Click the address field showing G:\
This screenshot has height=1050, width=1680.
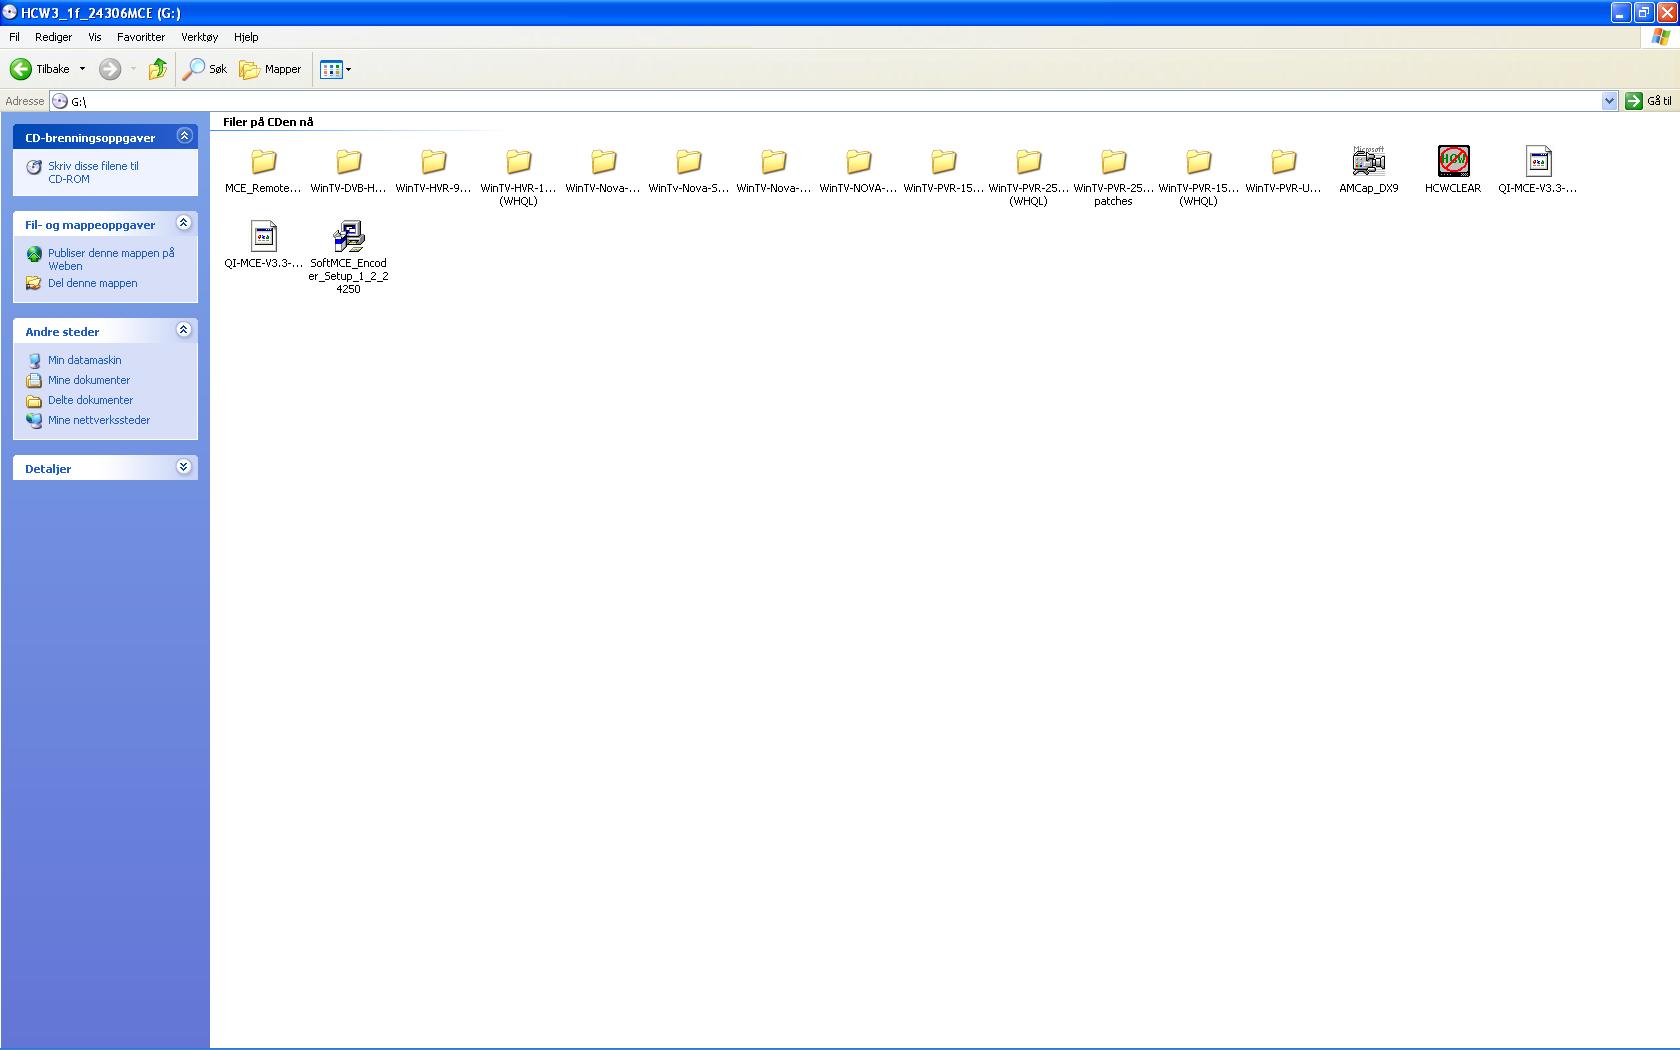[x=800, y=101]
